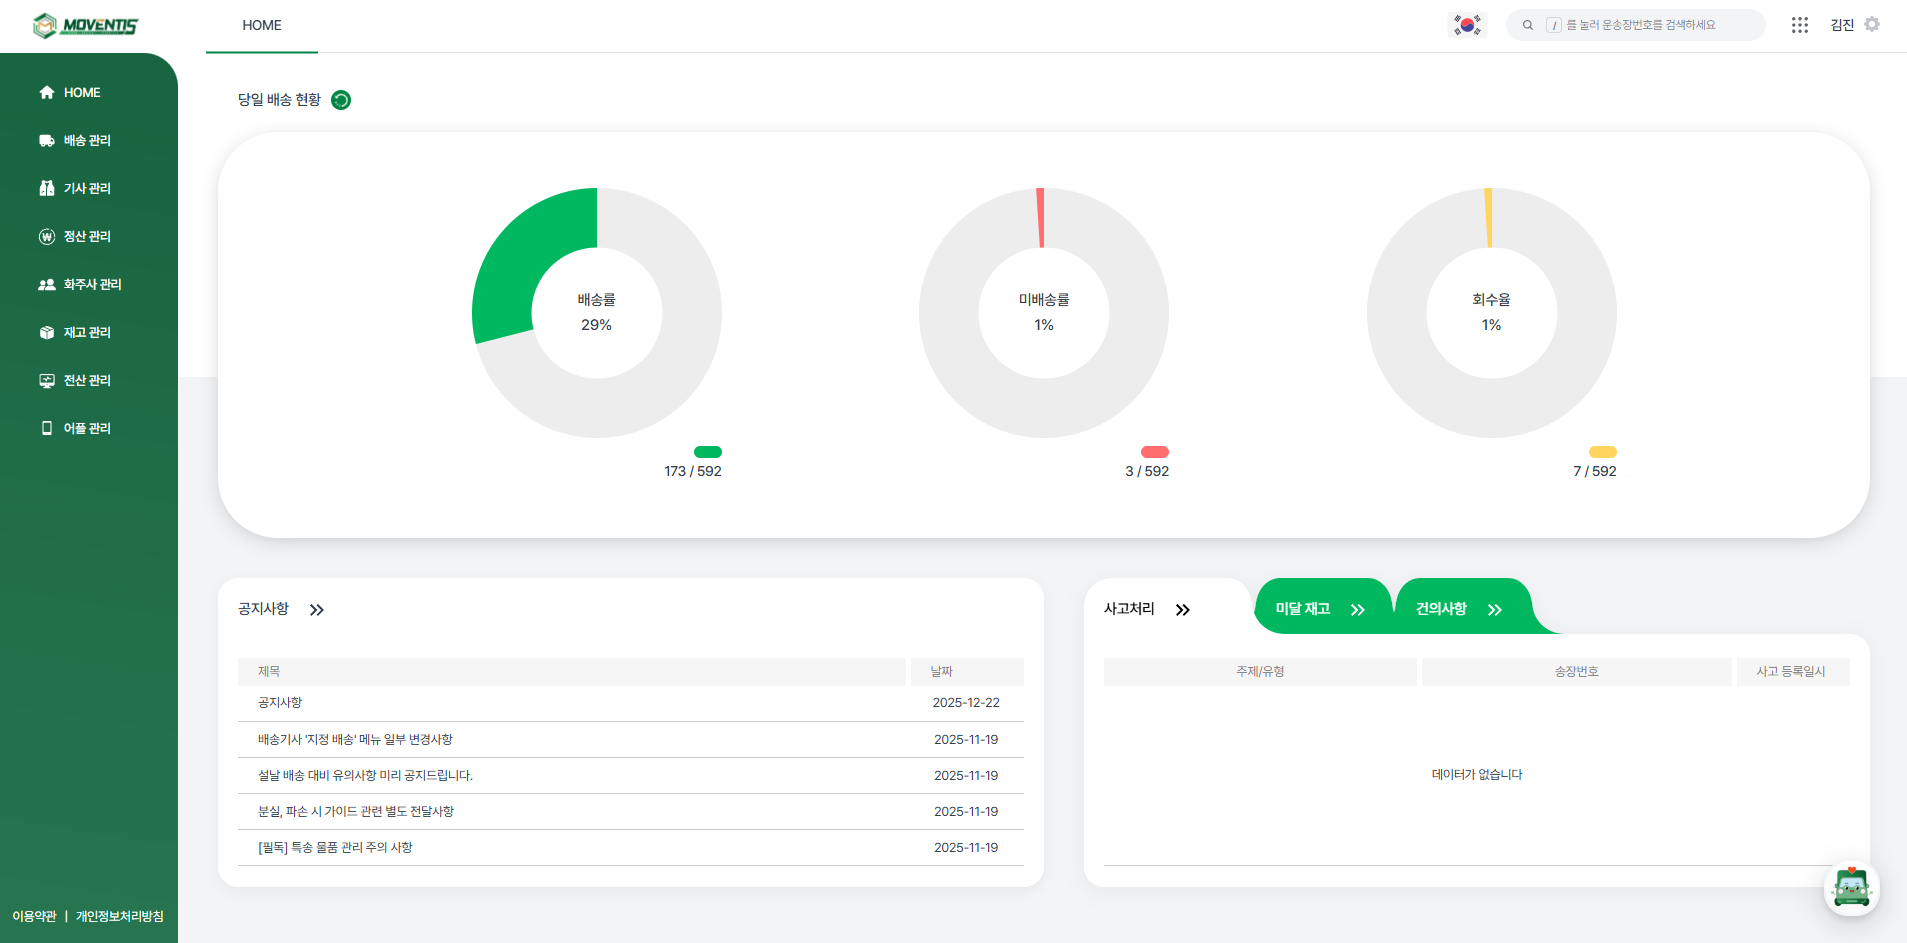1907x943 pixels.
Task: Click the user name 김진
Action: tap(1842, 25)
